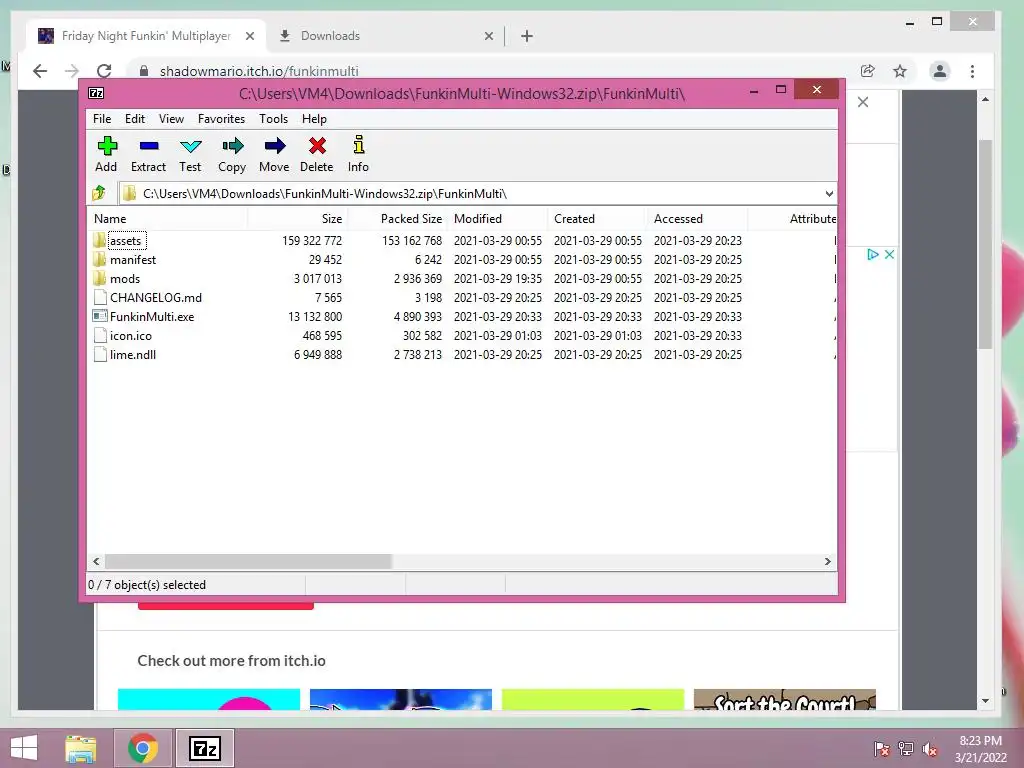This screenshot has height=768, width=1024.
Task: Expand the 7-Zip path dropdown arrow
Action: [x=829, y=193]
